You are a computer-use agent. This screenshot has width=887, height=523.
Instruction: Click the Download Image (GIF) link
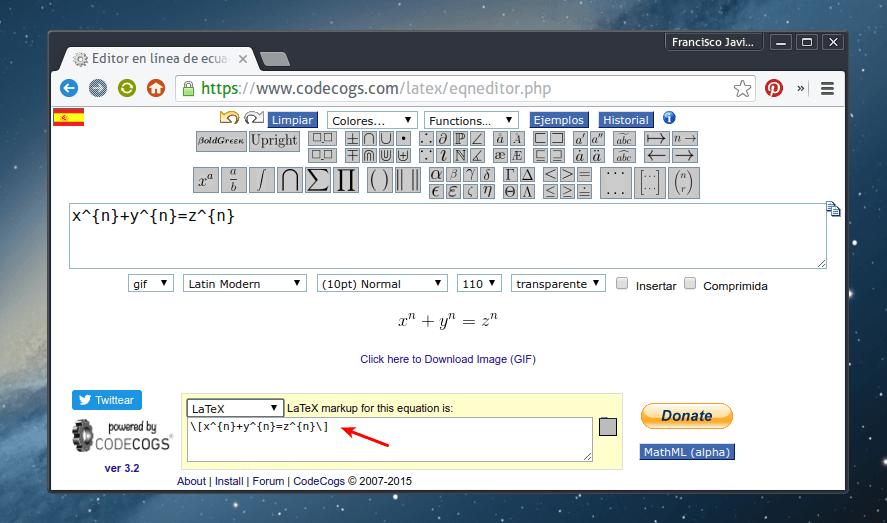pos(448,359)
